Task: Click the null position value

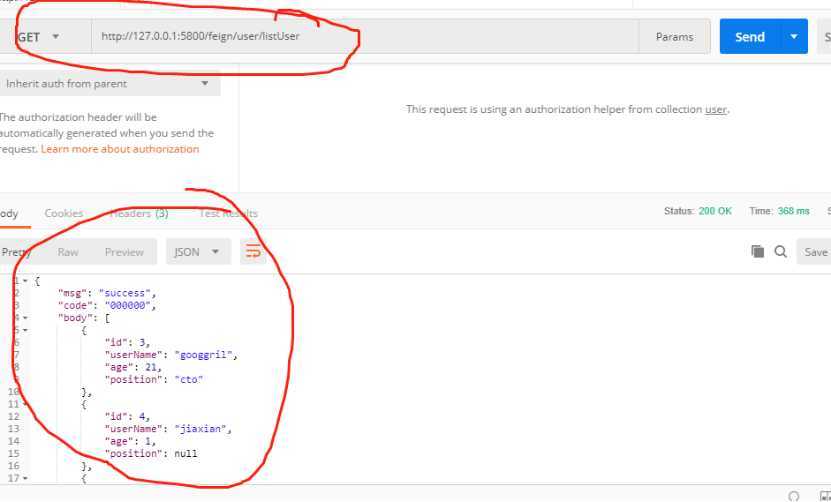Action: tap(186, 454)
